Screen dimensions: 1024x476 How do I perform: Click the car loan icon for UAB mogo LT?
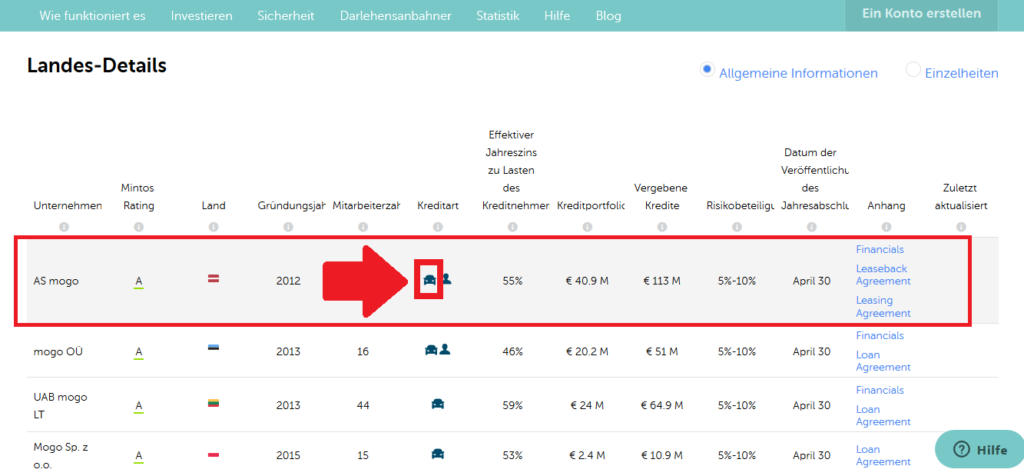(438, 404)
